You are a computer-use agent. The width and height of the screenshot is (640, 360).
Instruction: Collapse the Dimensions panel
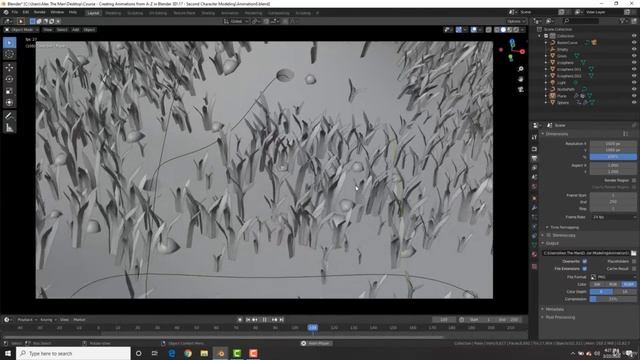[557, 134]
